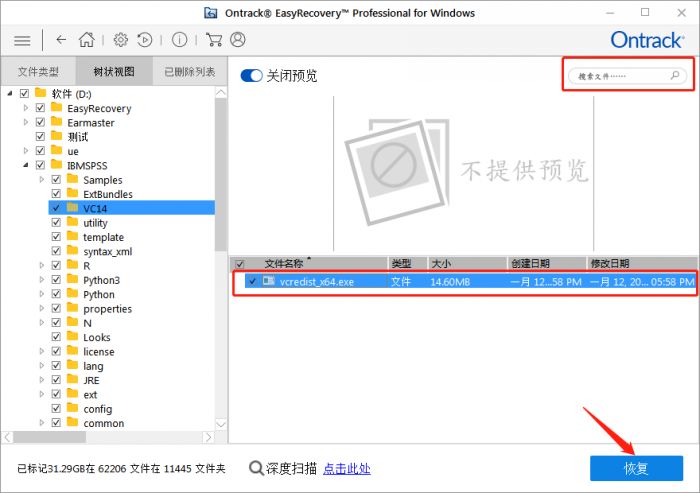Screen dimensions: 700x493
Task: Click the tree horizontal scrollbar thumb
Action: point(50,437)
